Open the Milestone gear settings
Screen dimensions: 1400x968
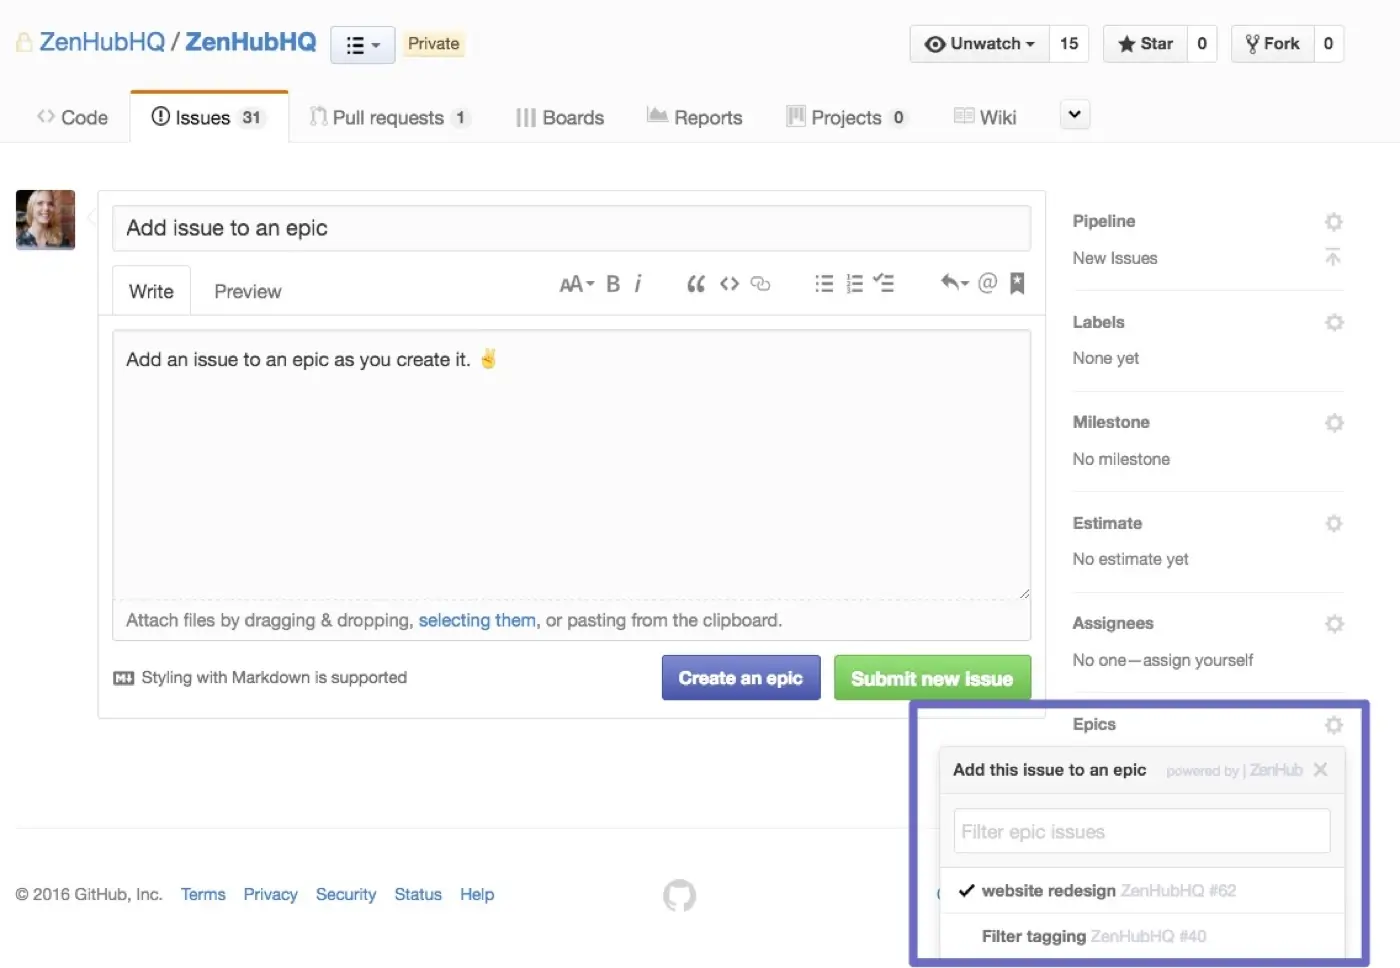click(x=1333, y=423)
